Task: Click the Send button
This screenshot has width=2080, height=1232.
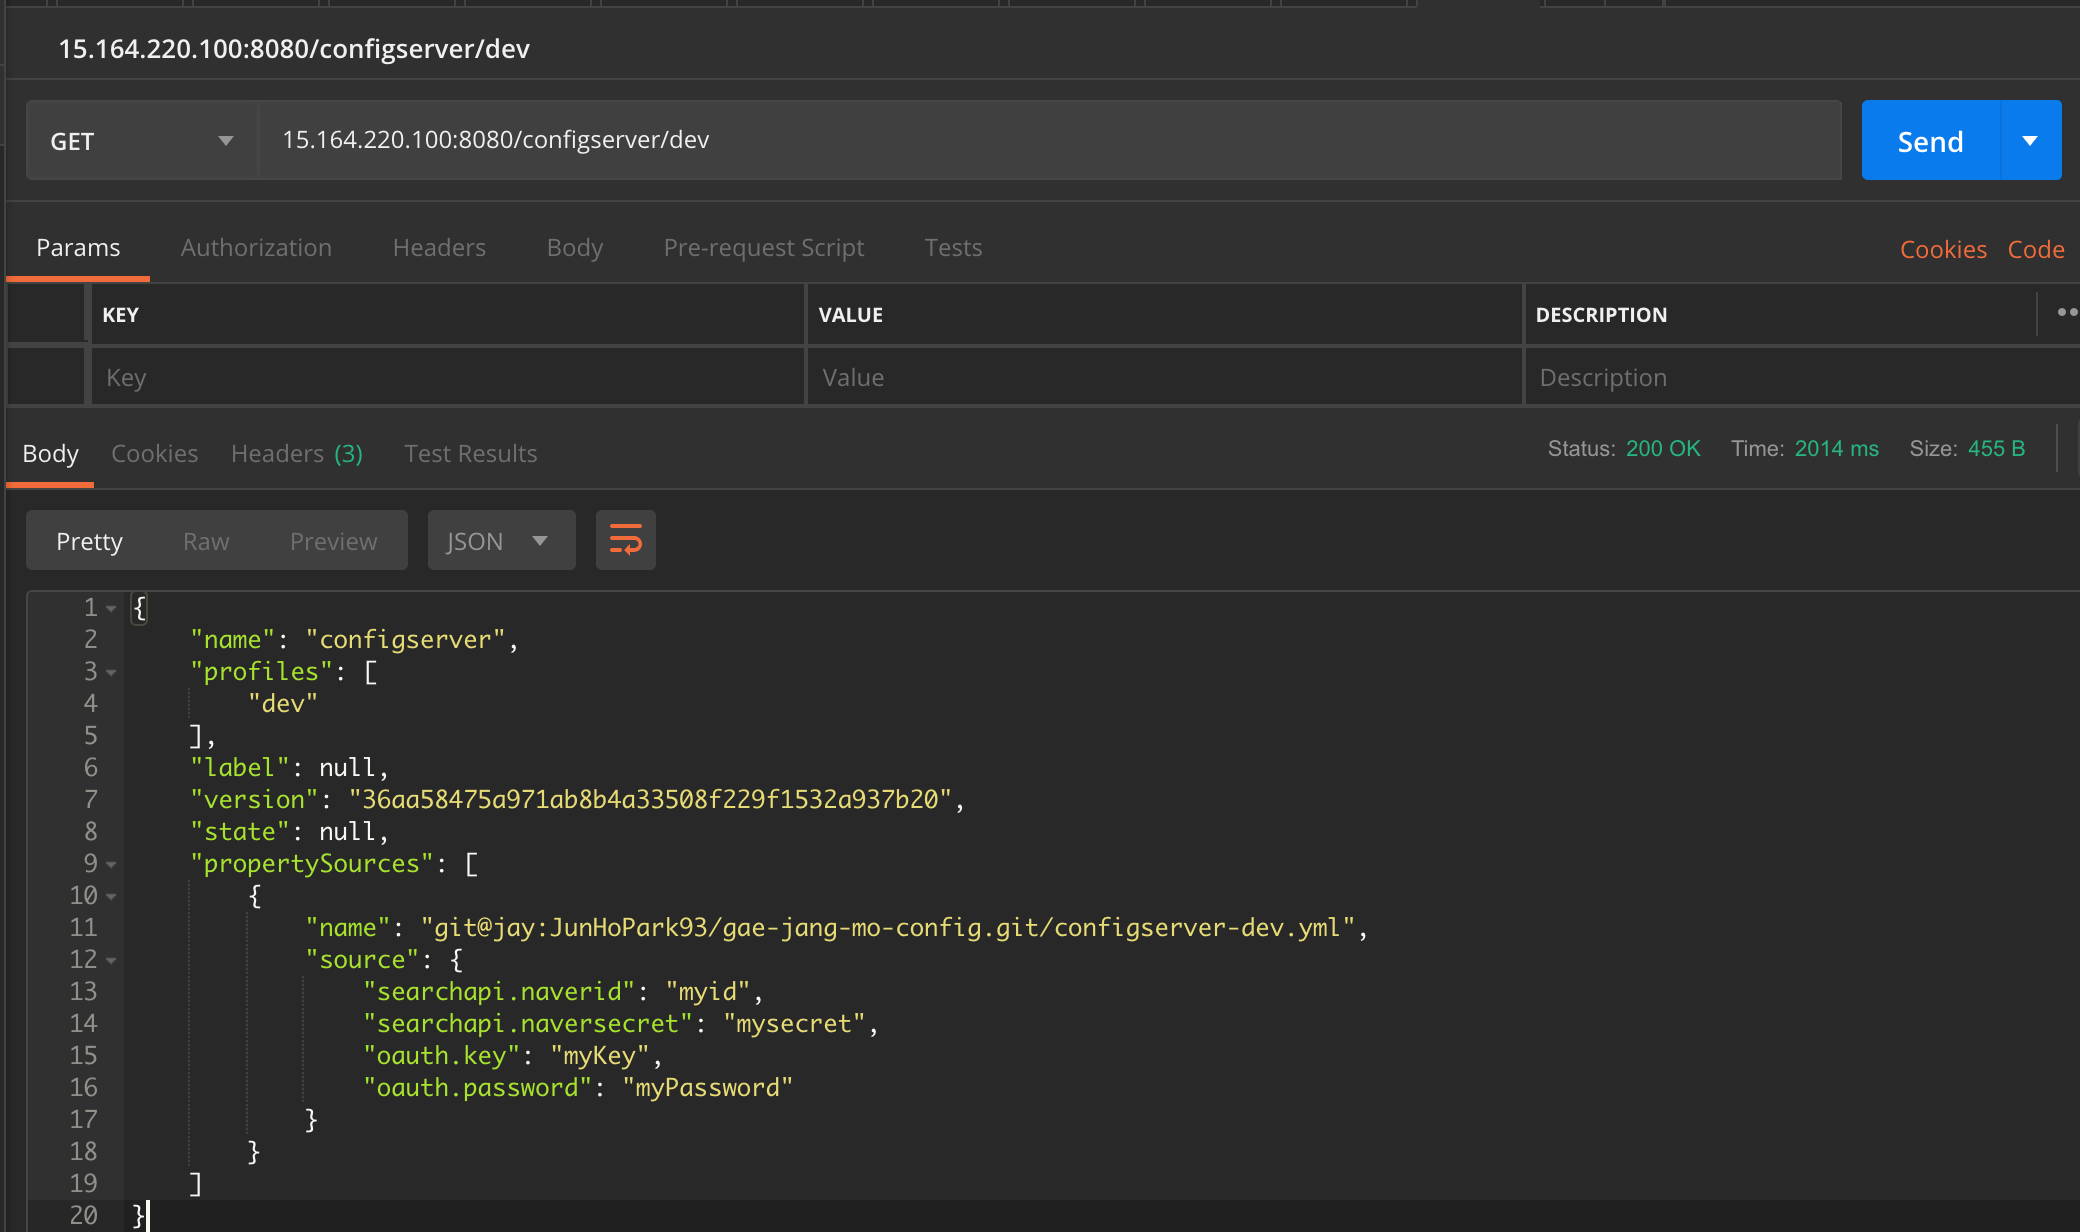Action: coord(1930,141)
